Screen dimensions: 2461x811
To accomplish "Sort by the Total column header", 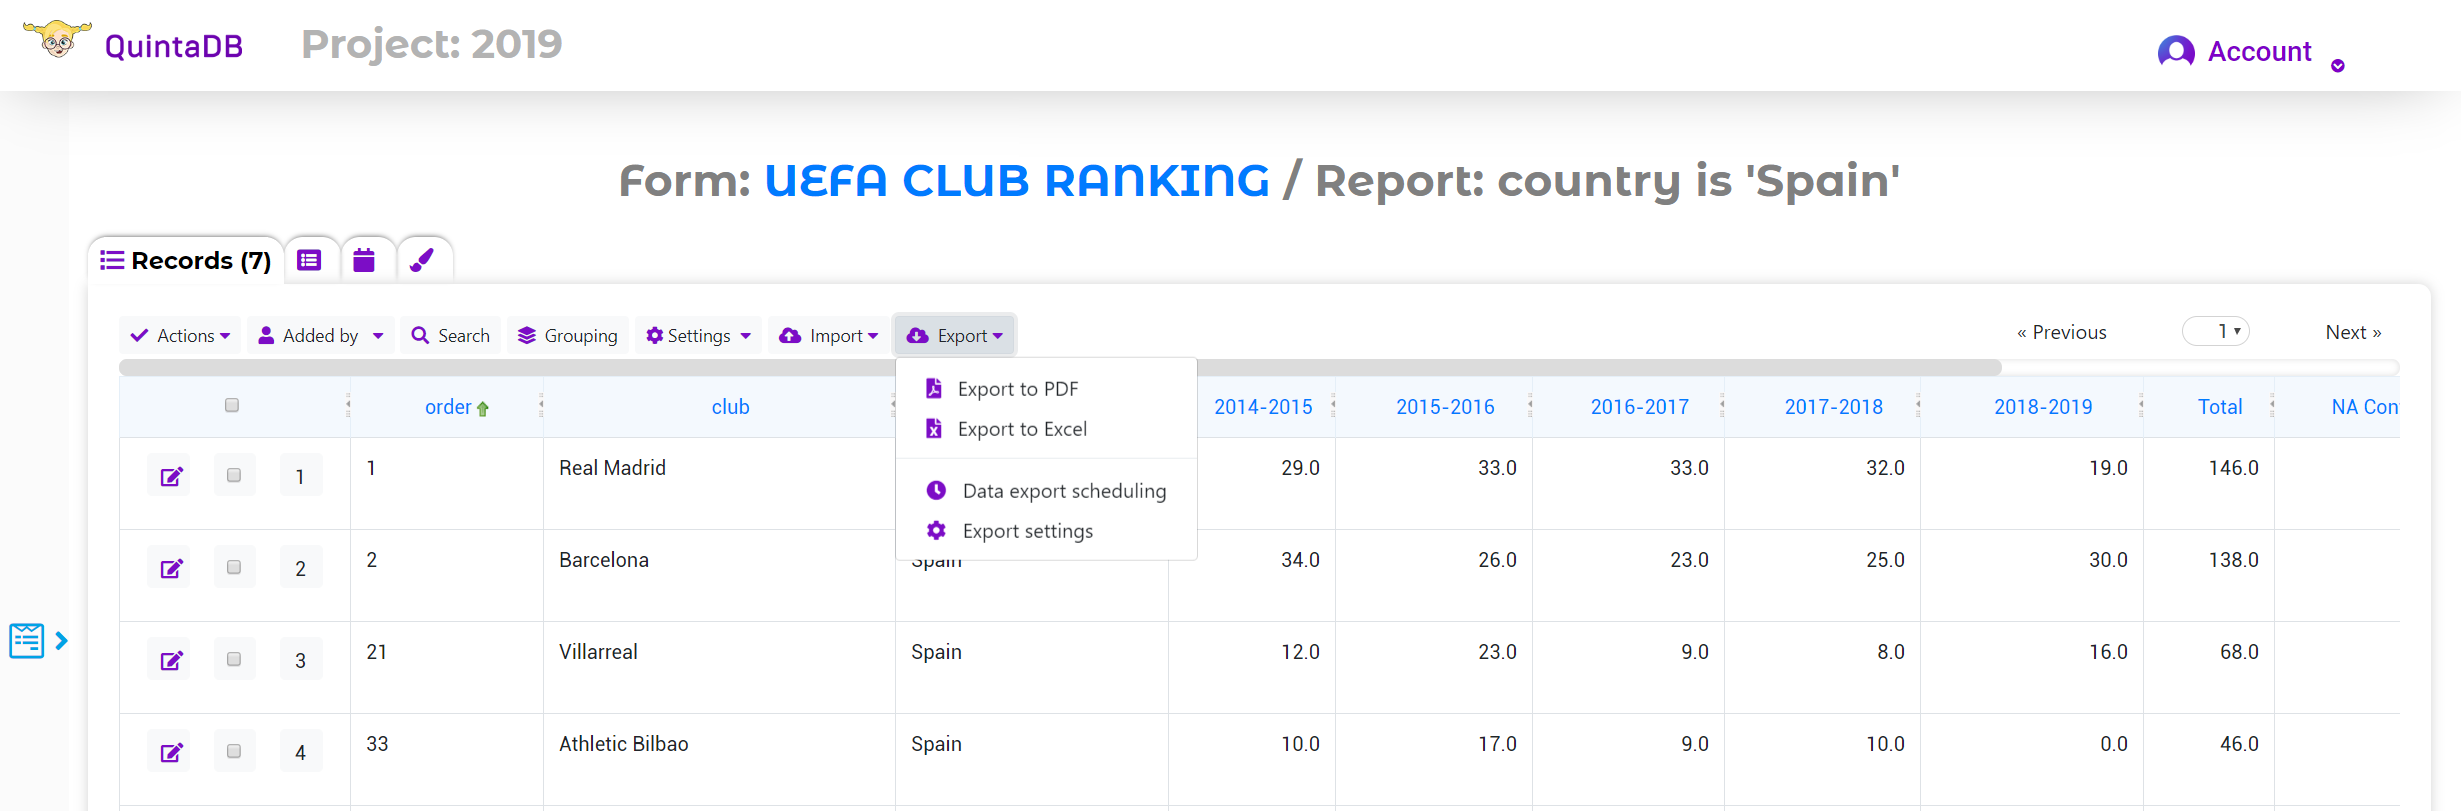I will (2220, 407).
